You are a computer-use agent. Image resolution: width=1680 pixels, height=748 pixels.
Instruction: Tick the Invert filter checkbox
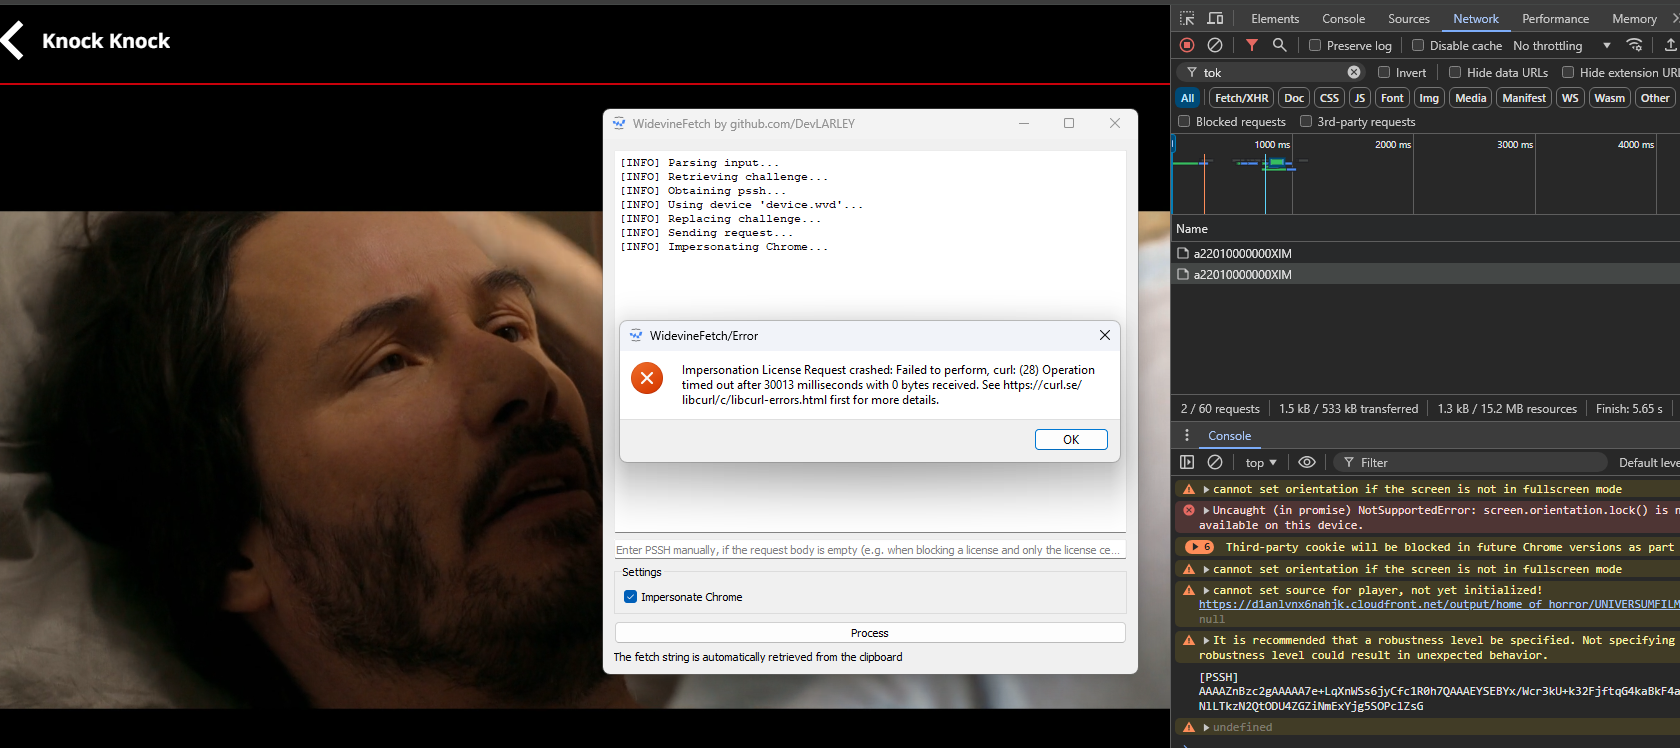pyautogui.click(x=1384, y=72)
